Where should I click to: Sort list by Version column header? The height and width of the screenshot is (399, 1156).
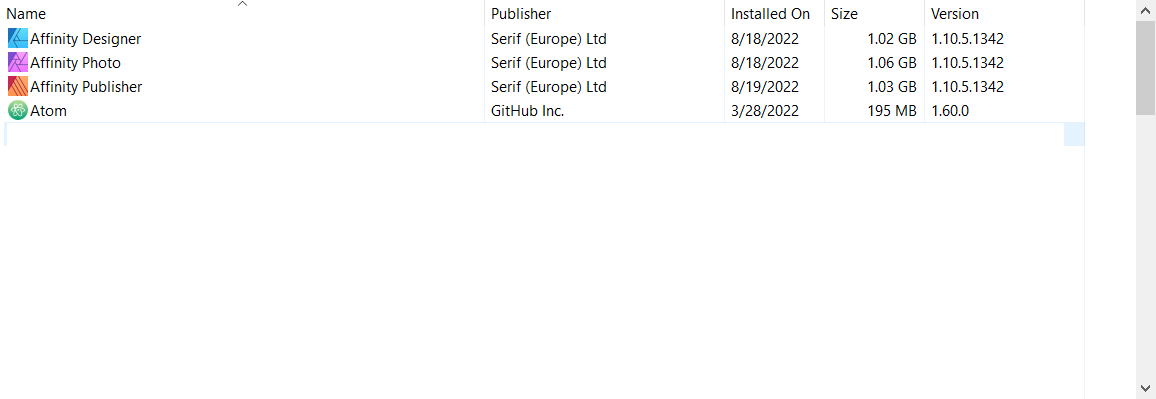(x=955, y=14)
